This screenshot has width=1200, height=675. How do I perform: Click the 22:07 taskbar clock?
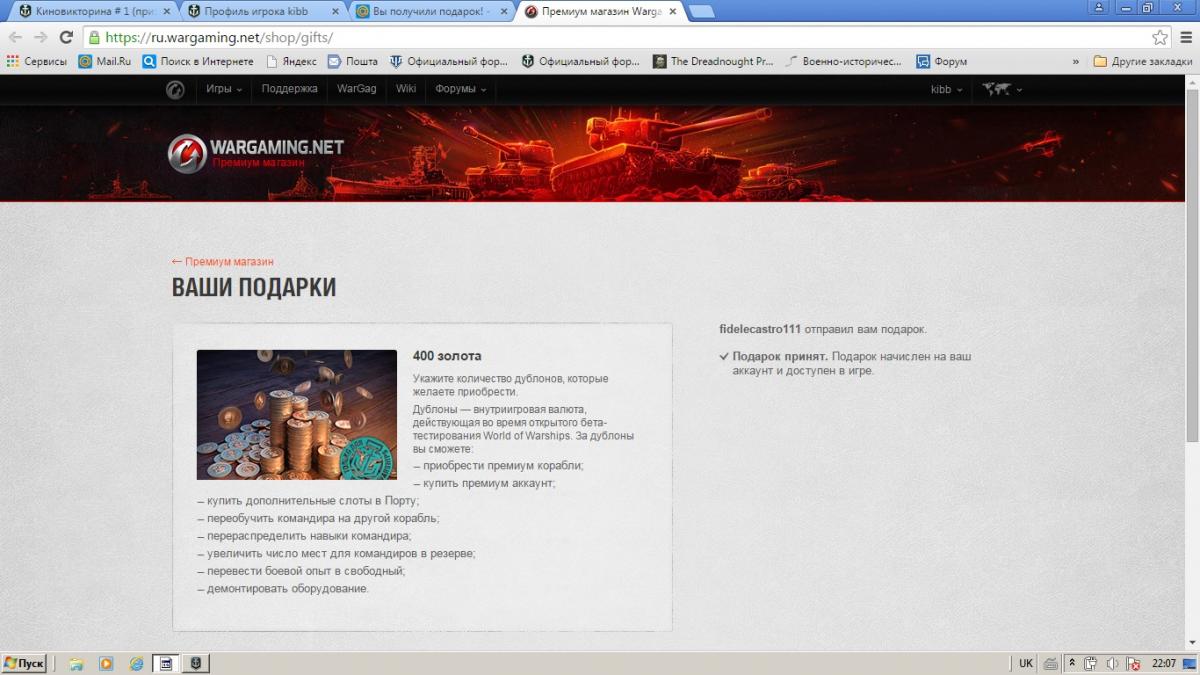[1163, 663]
